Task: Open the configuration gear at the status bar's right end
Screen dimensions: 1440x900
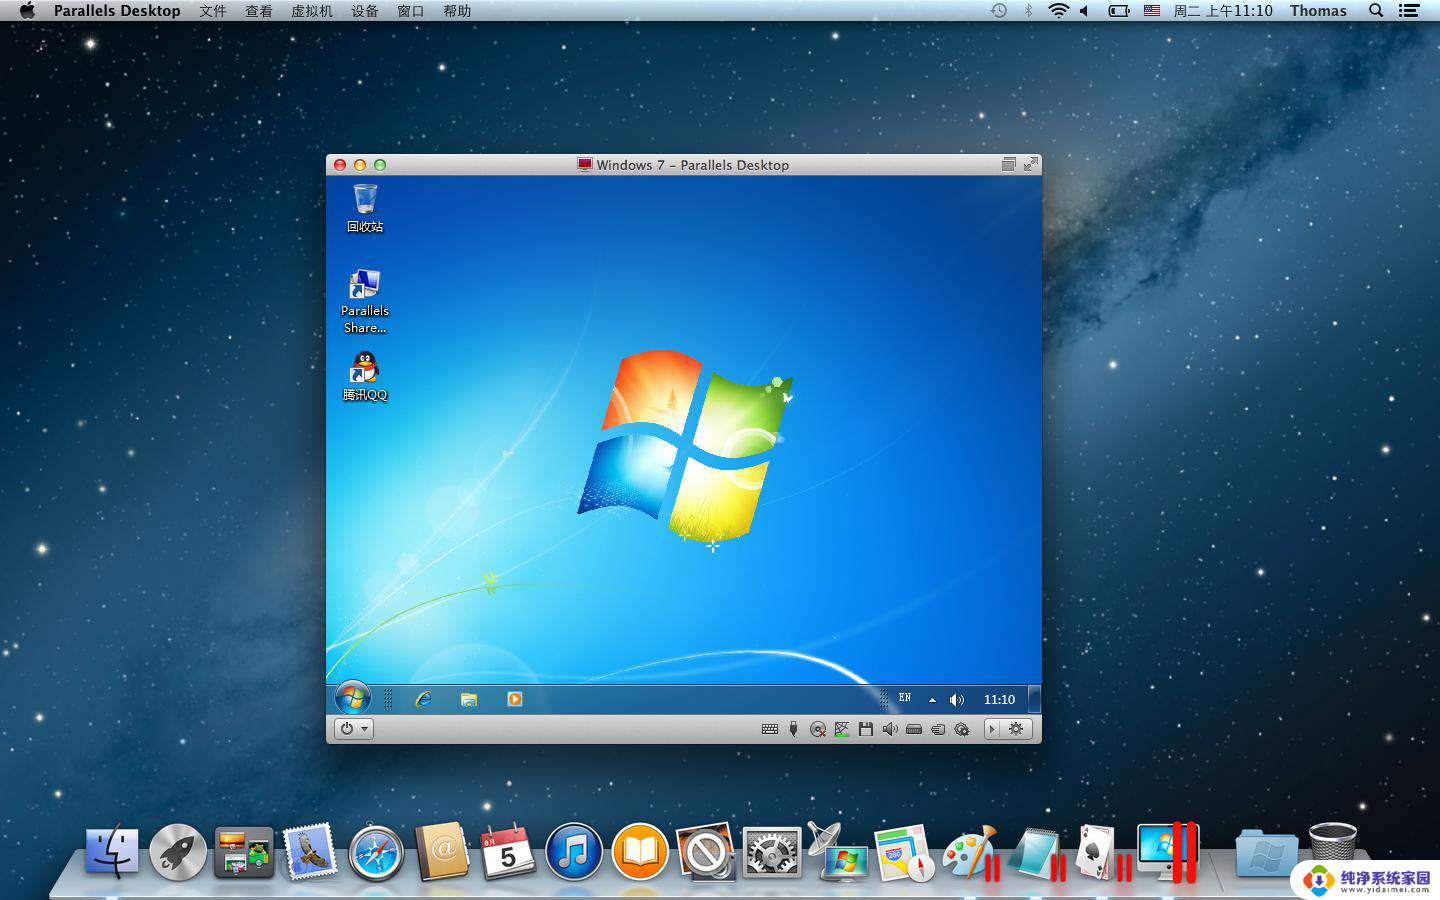Action: pos(1016,729)
